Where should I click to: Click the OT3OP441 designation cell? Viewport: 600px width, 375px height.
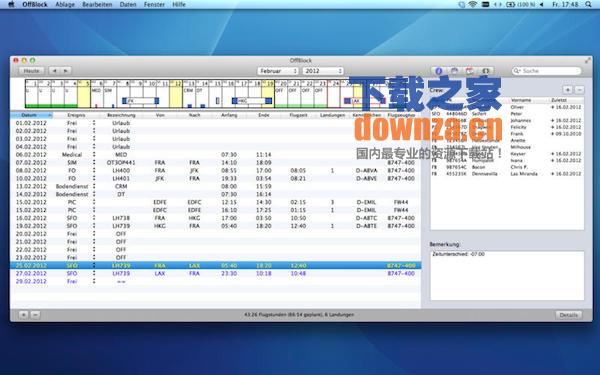(121, 162)
